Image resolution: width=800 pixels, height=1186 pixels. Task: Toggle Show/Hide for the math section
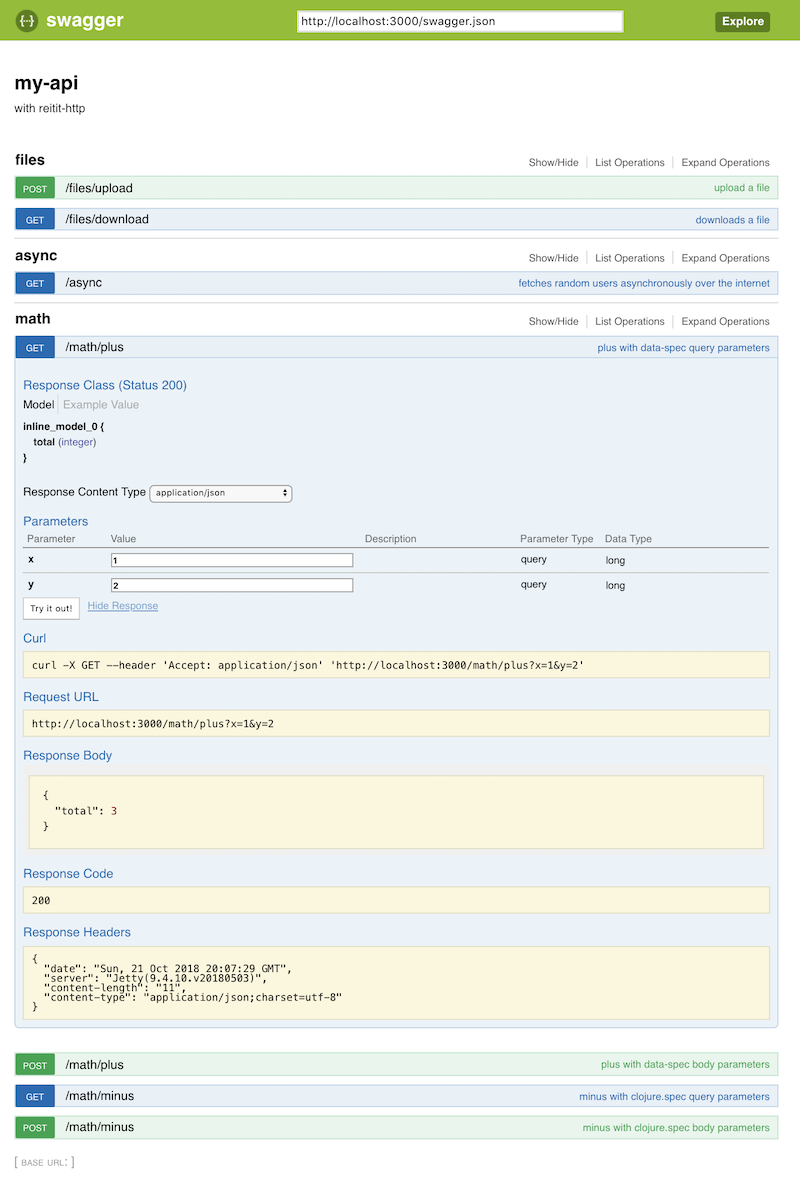[553, 322]
